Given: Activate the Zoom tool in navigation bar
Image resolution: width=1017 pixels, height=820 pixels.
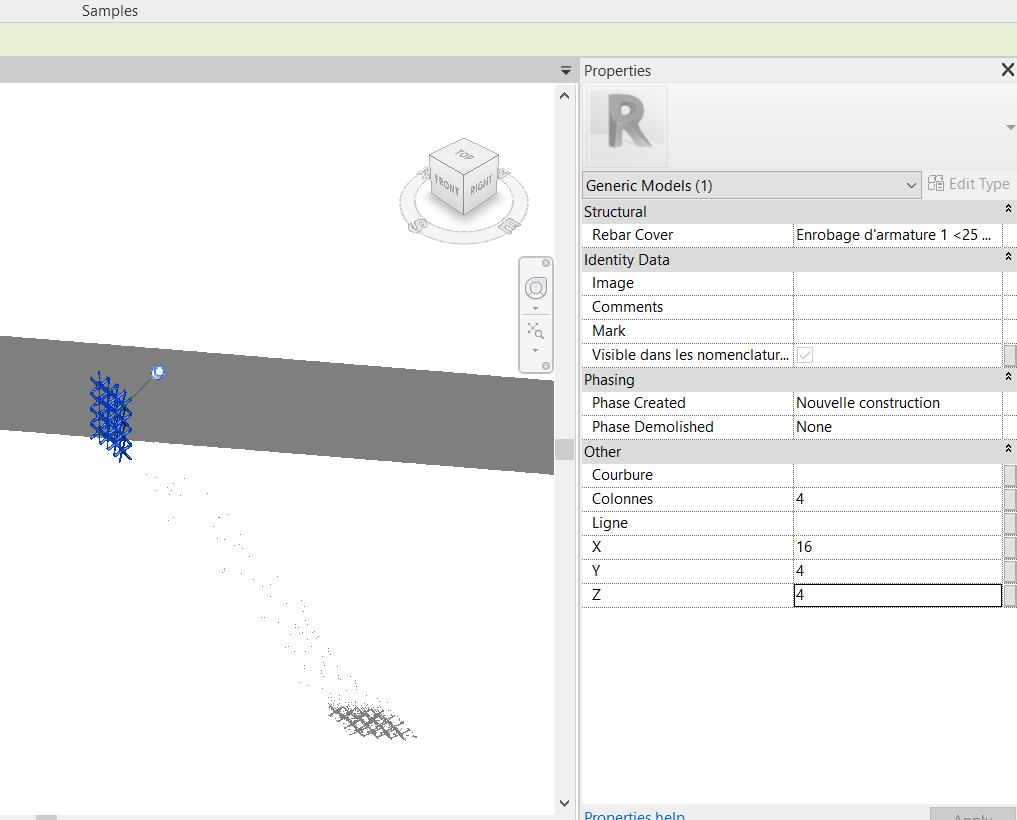Looking at the screenshot, I should click(535, 329).
